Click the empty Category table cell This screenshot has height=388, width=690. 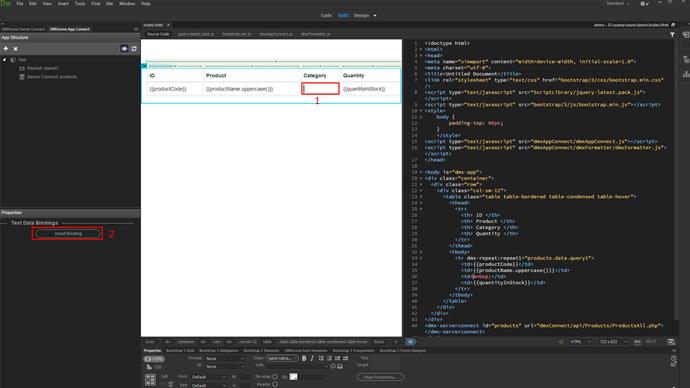pyautogui.click(x=320, y=89)
